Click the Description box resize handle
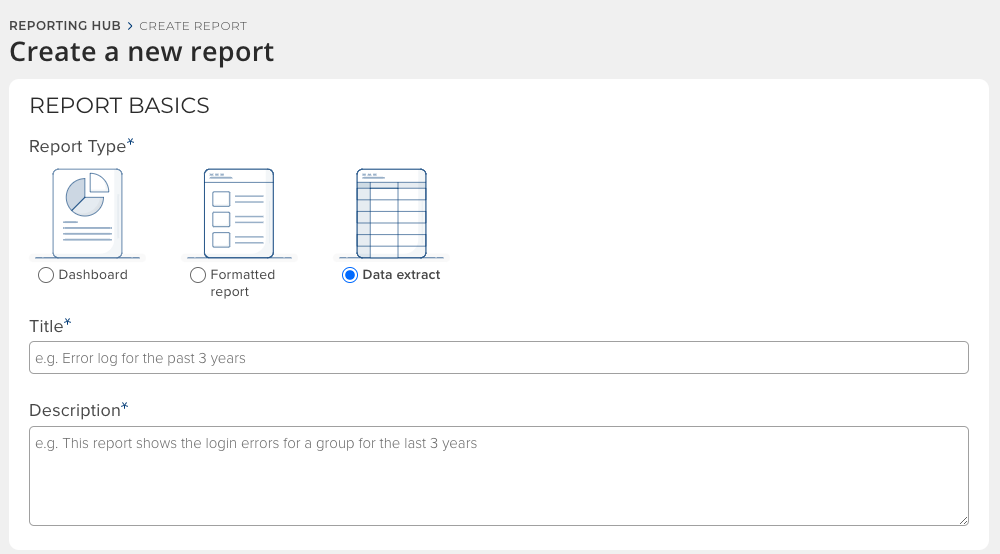Viewport: 1000px width, 554px height. pyautogui.click(x=964, y=521)
